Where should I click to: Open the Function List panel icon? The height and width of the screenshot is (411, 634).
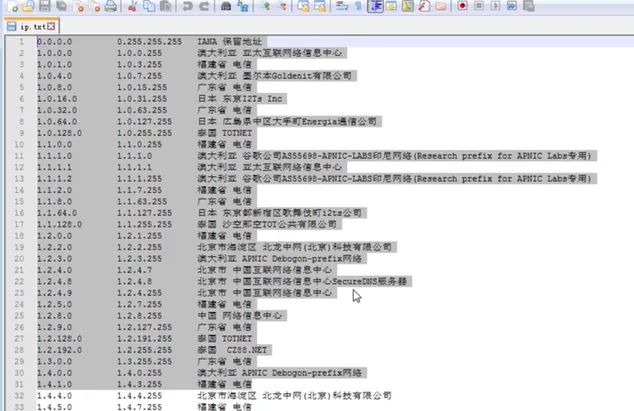(x=424, y=6)
